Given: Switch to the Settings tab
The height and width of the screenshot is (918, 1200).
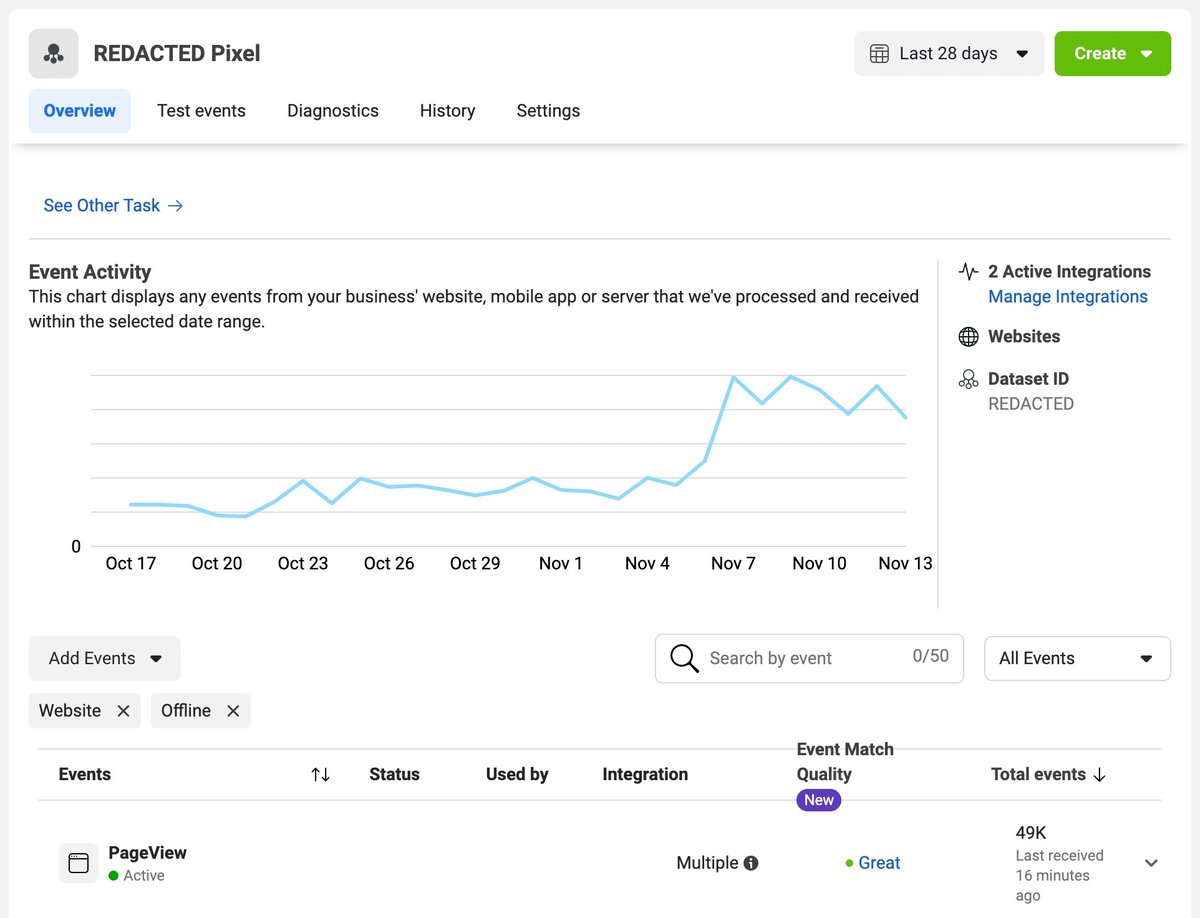Looking at the screenshot, I should (x=548, y=111).
